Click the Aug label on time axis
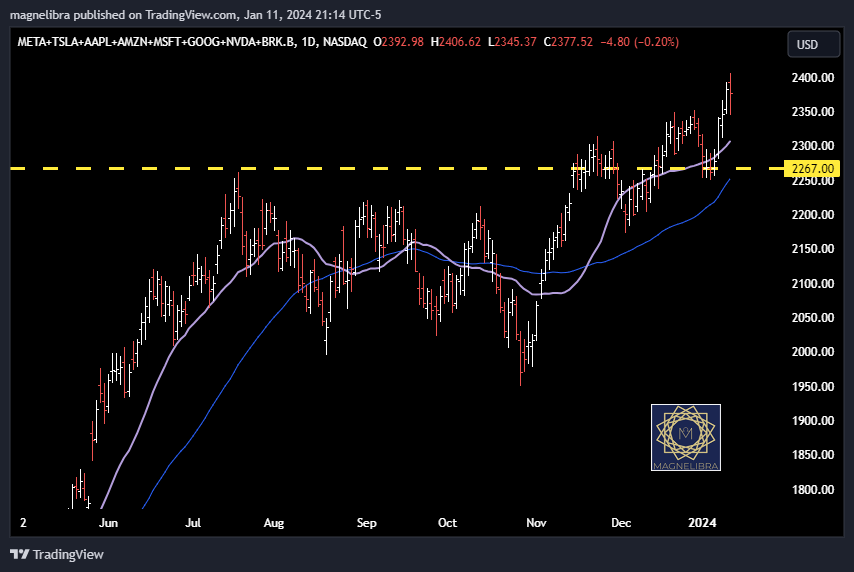Image resolution: width=854 pixels, height=572 pixels. (x=273, y=523)
